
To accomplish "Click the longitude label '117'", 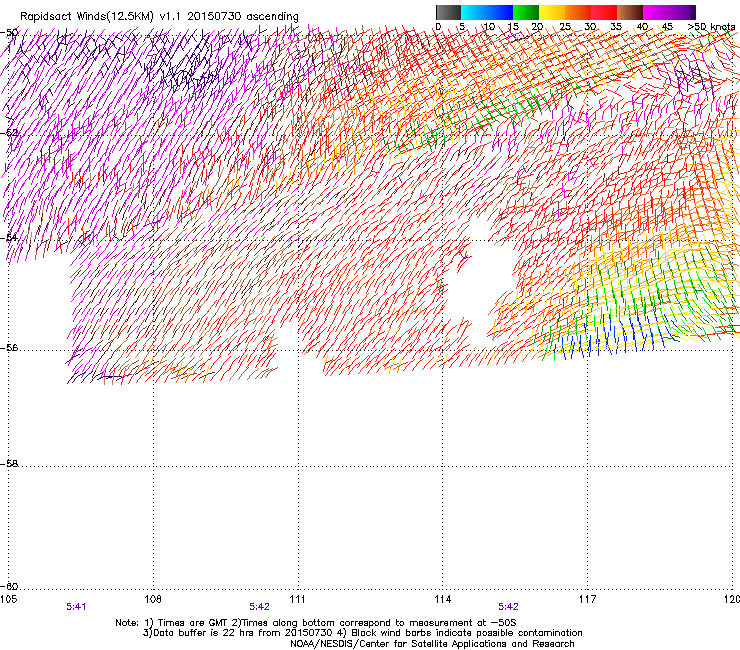I will (587, 599).
